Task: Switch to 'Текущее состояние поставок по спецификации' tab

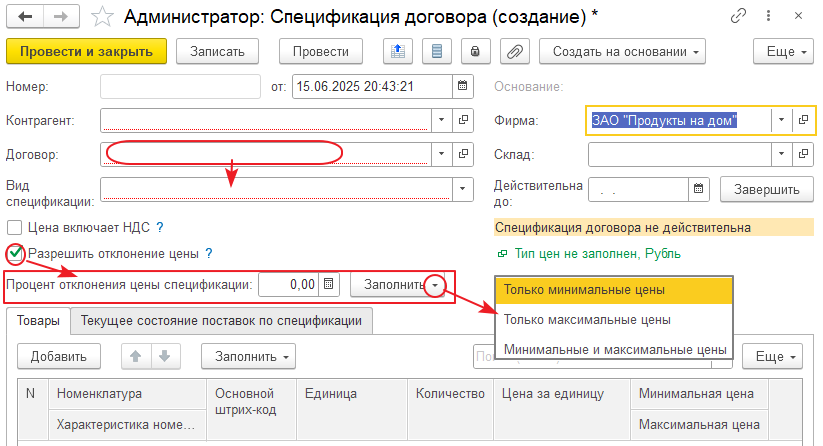Action: [x=221, y=321]
